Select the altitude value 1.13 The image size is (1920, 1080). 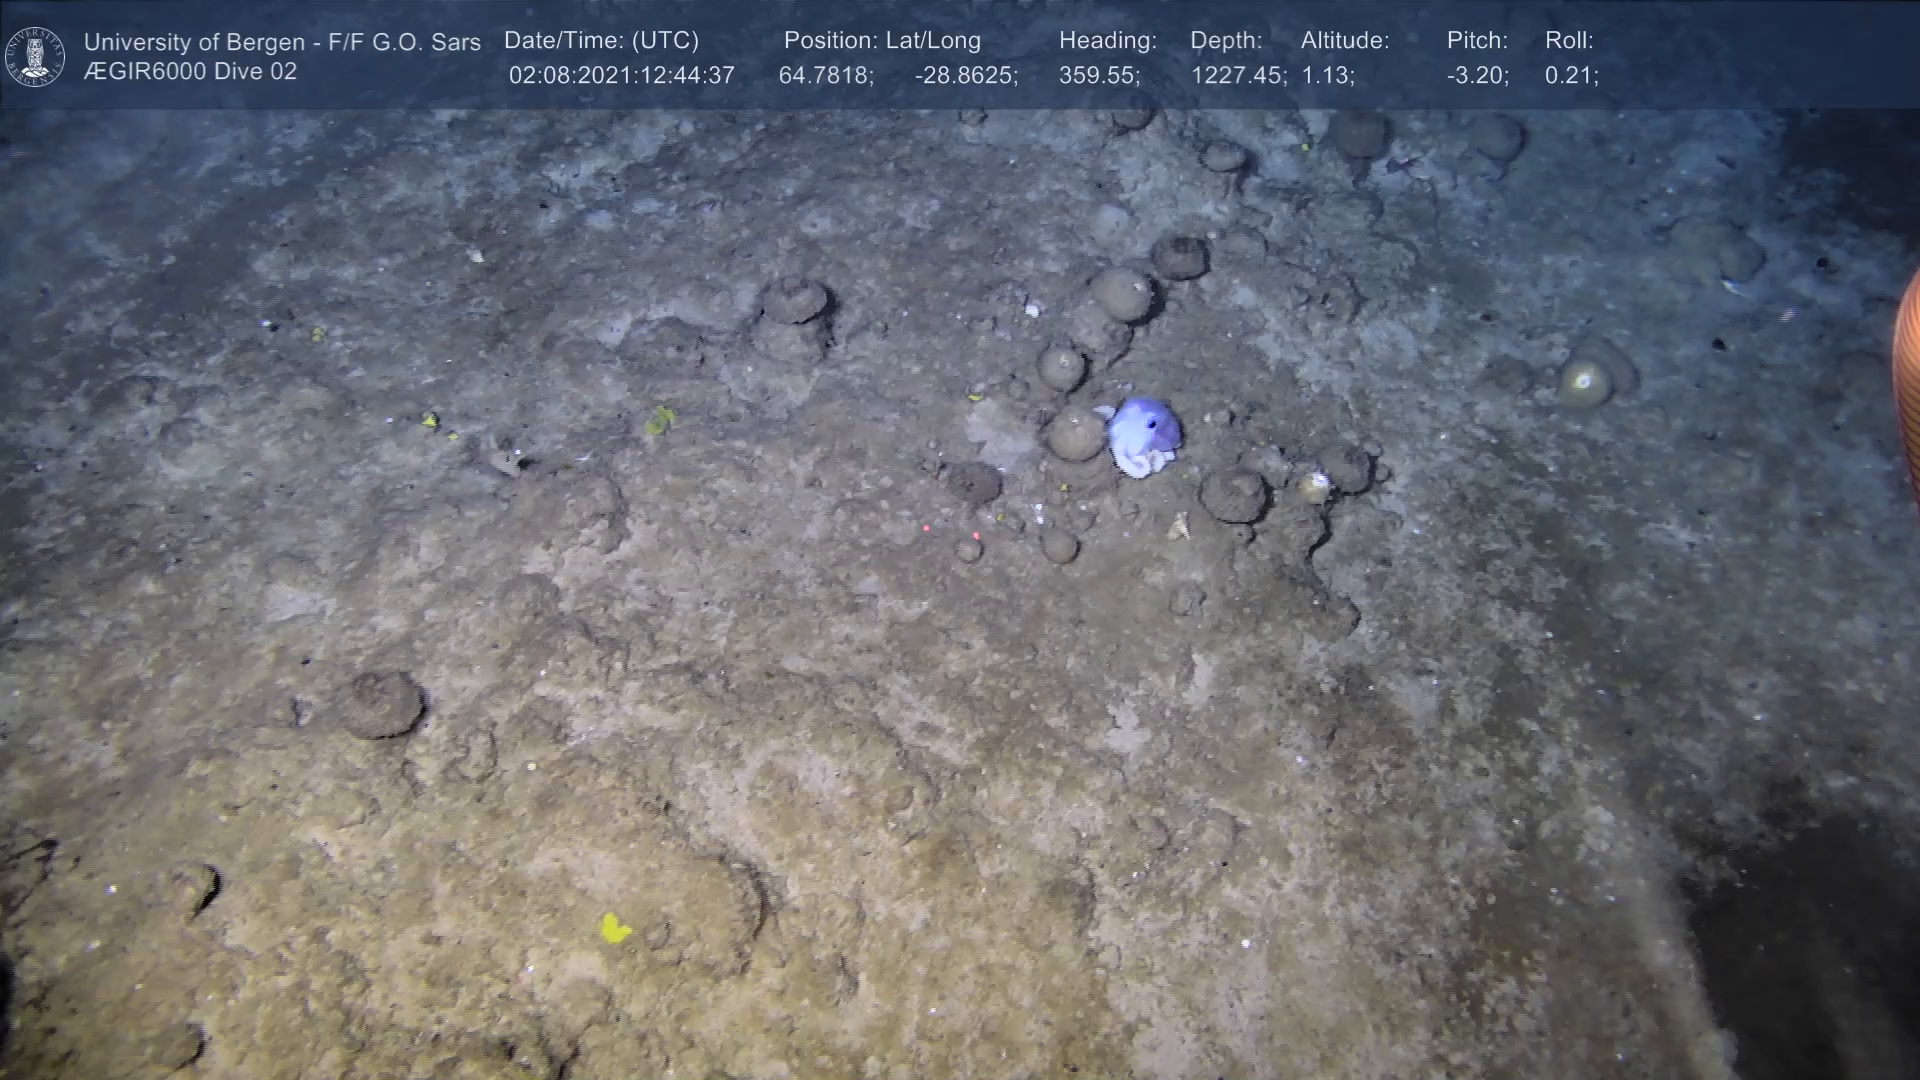(1327, 76)
